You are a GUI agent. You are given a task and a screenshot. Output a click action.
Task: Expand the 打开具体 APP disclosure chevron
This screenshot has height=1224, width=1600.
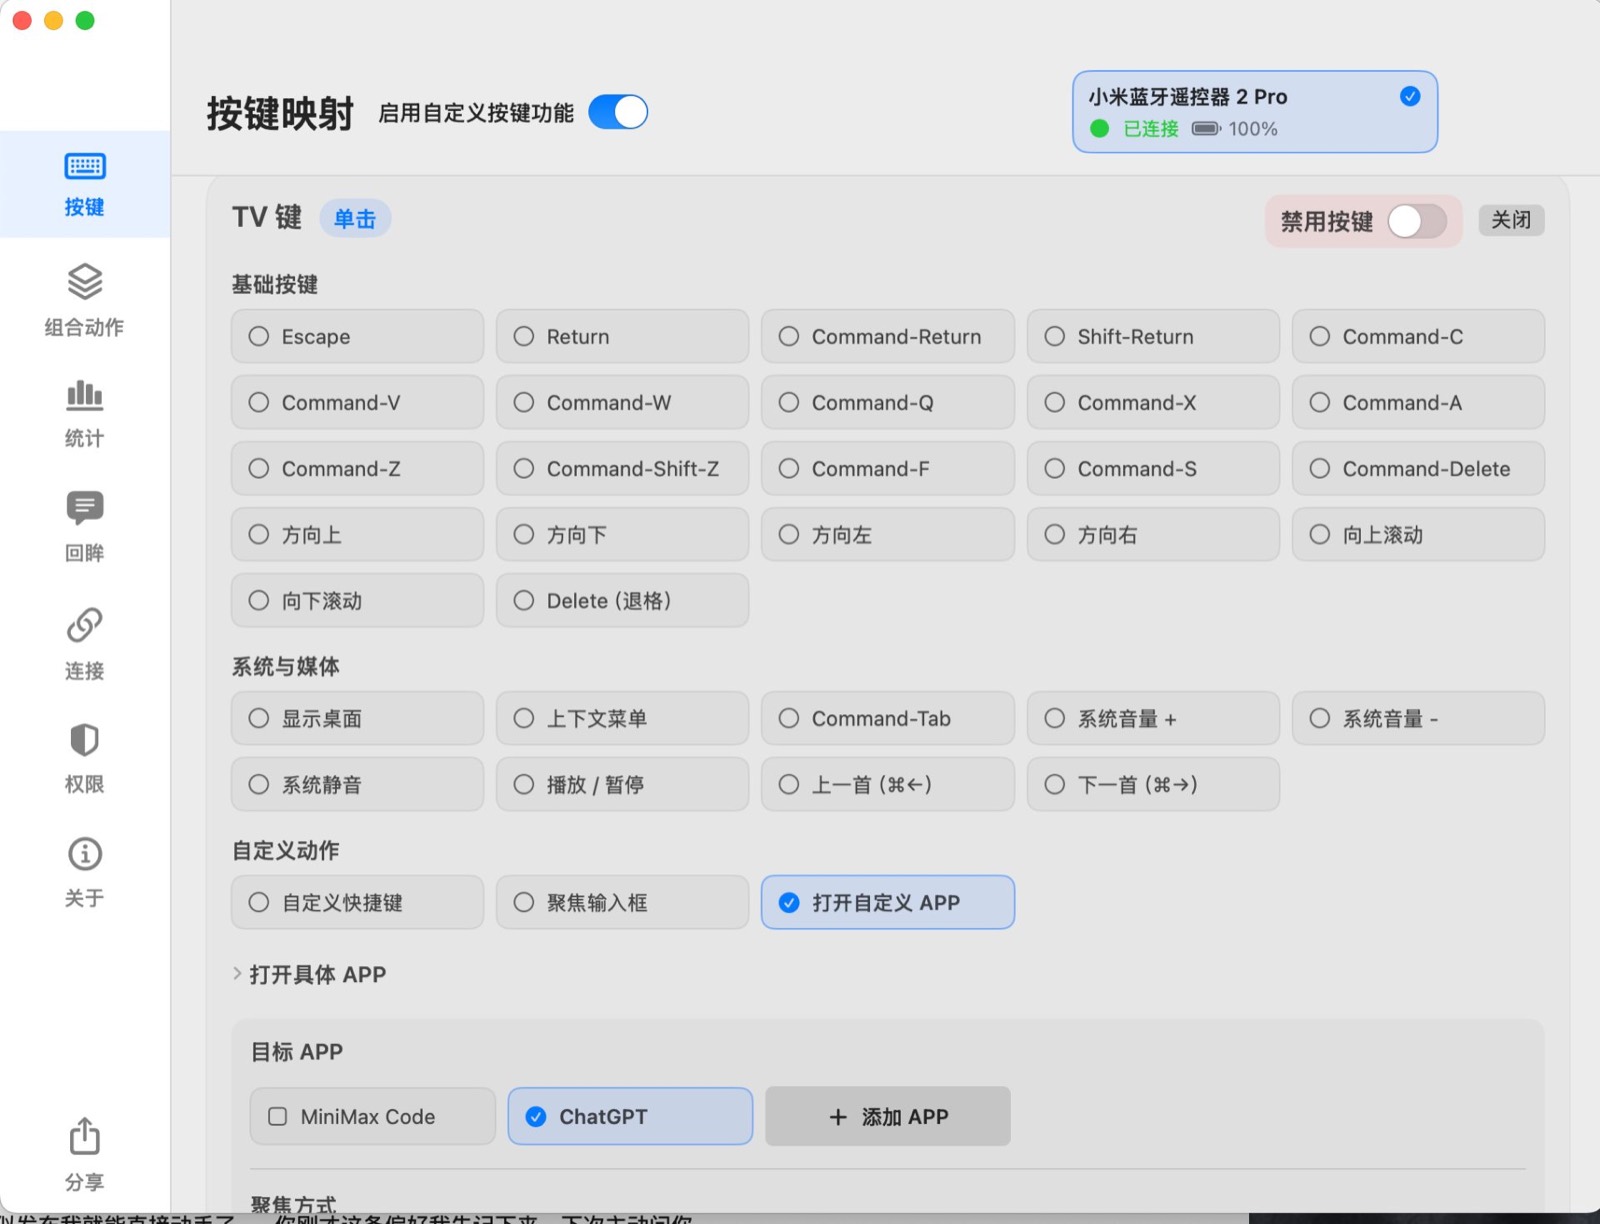pos(237,974)
